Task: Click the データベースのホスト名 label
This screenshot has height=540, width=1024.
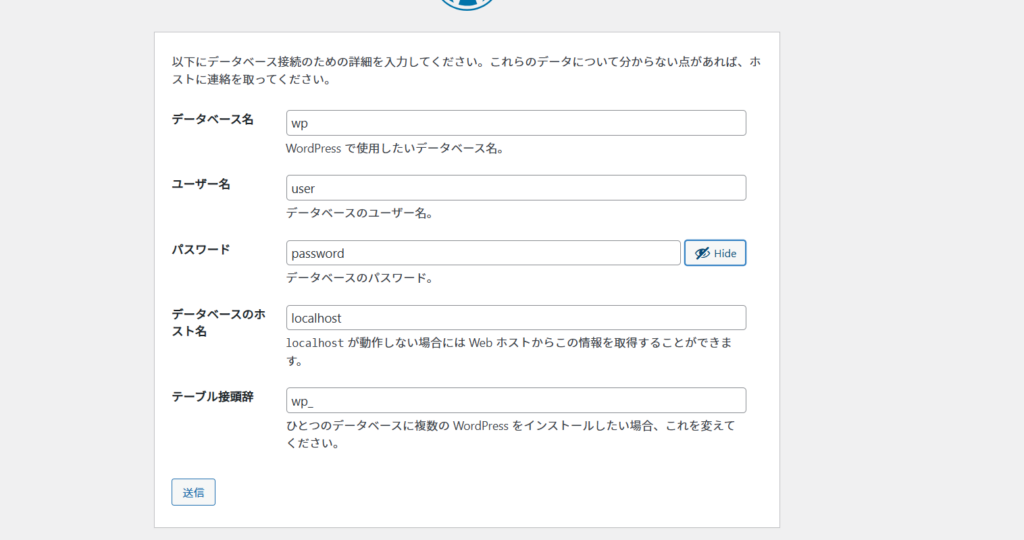Action: tap(219, 323)
